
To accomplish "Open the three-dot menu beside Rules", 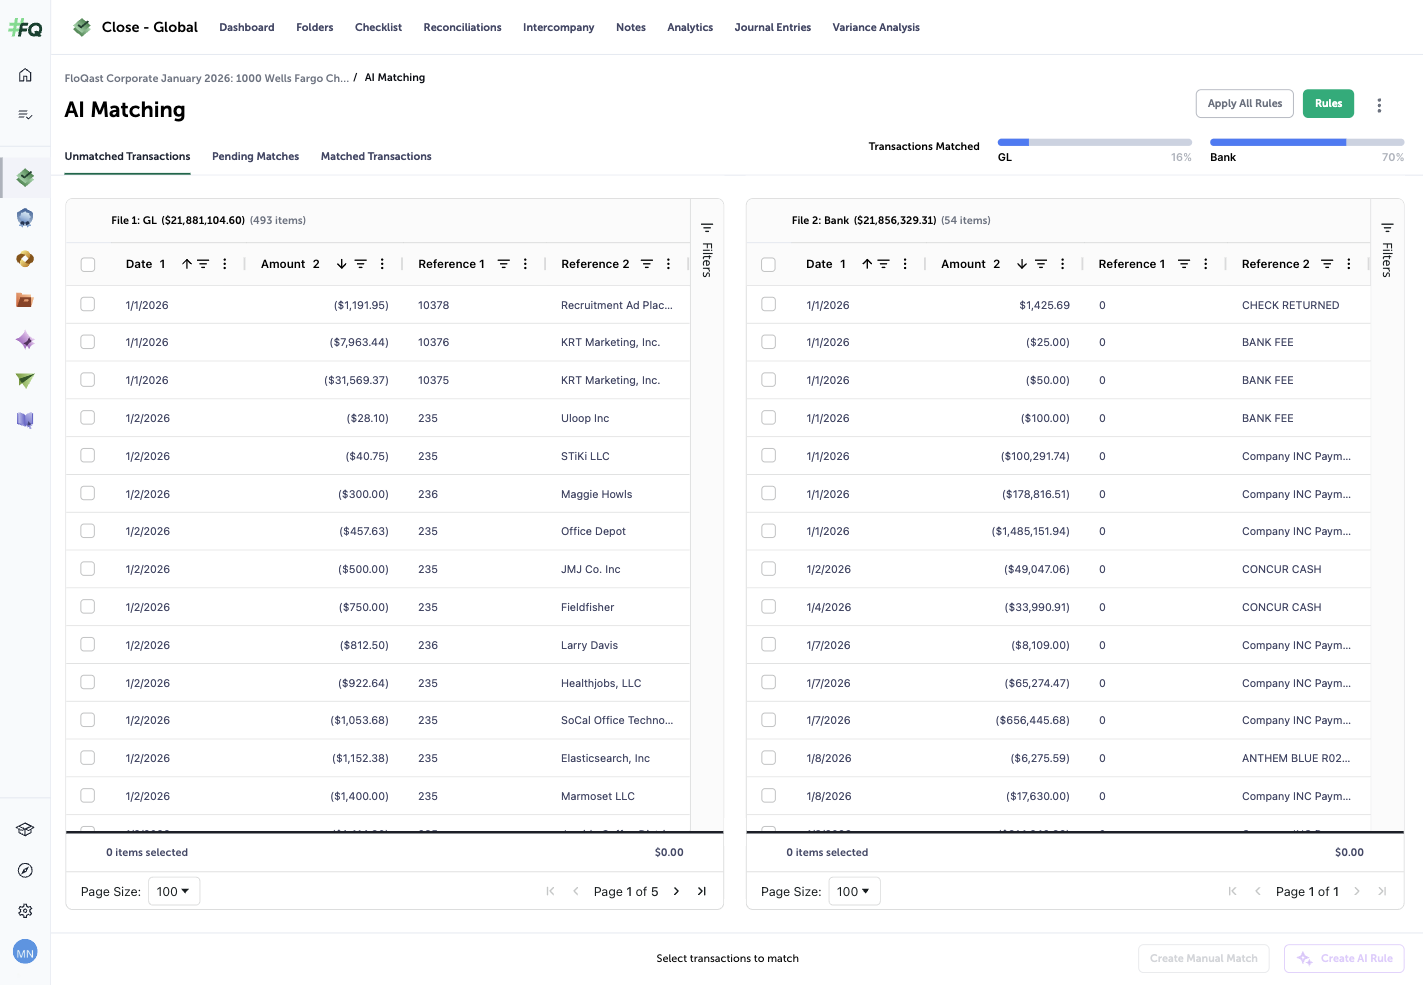I will 1379,105.
